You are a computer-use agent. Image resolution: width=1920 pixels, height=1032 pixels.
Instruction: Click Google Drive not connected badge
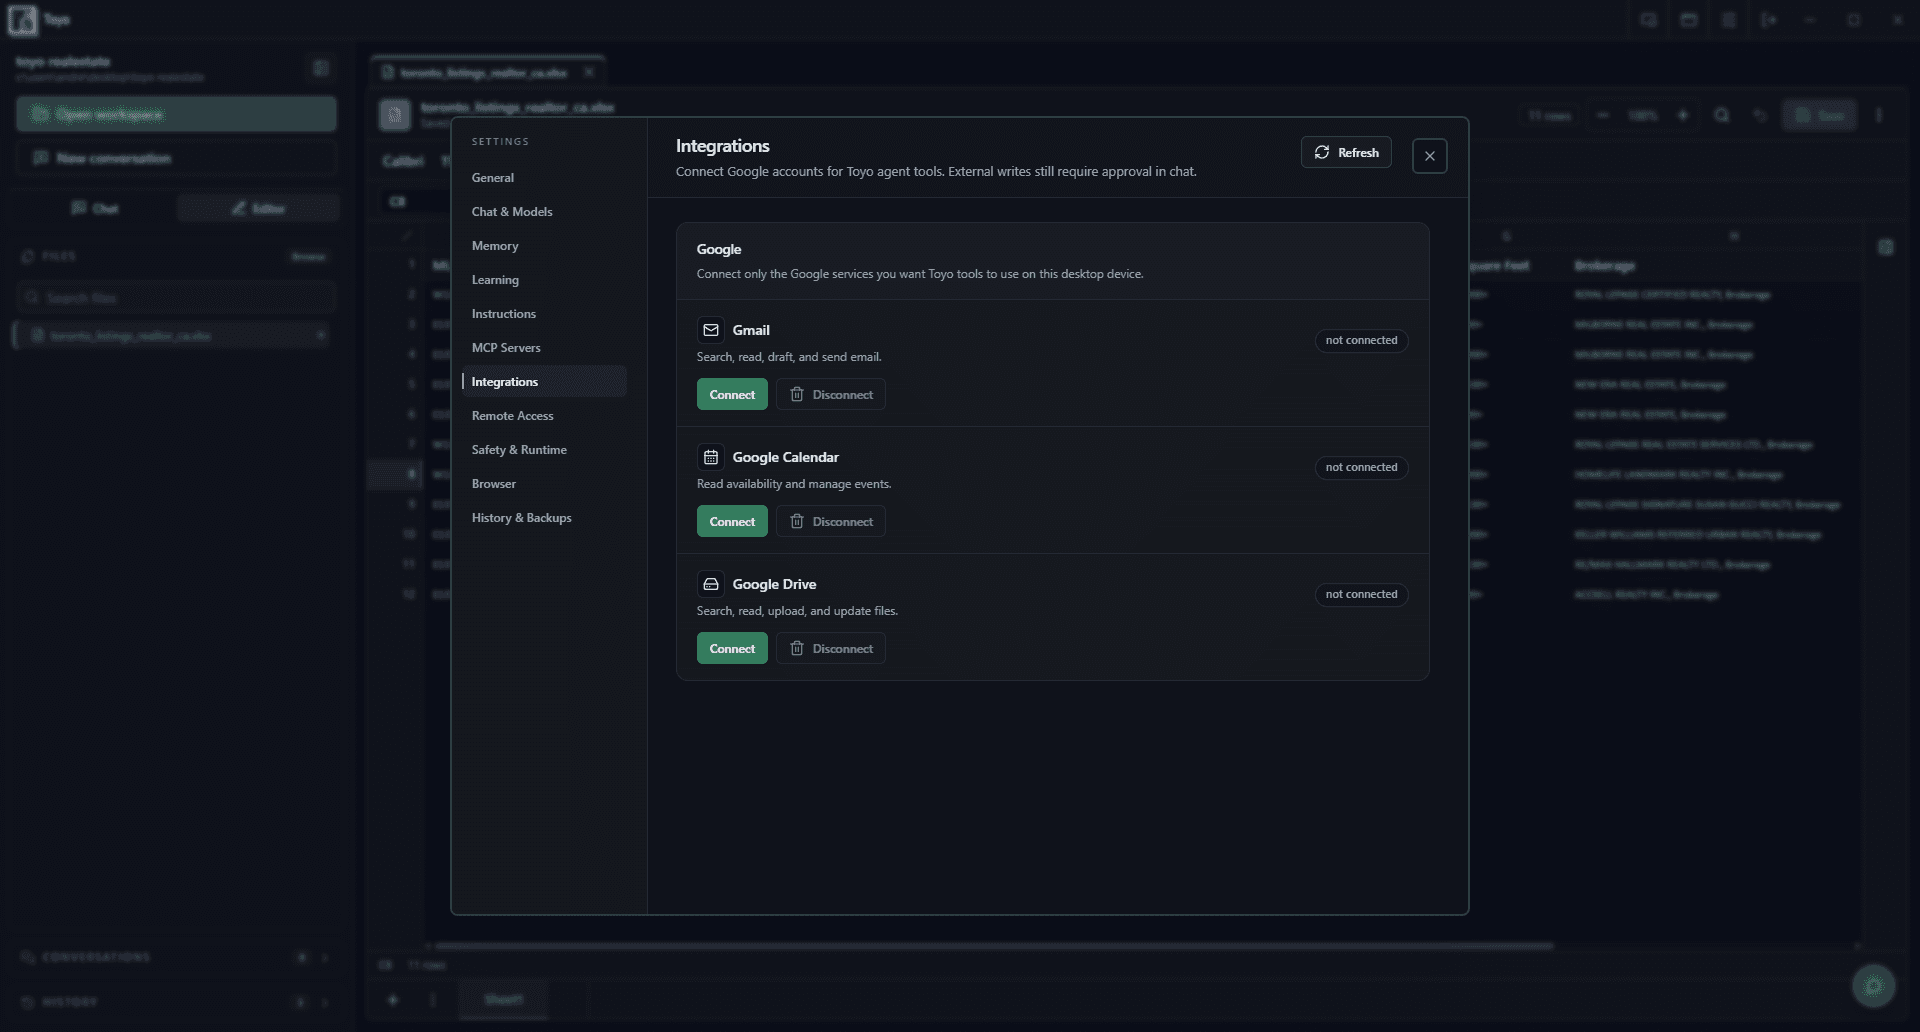click(1361, 594)
